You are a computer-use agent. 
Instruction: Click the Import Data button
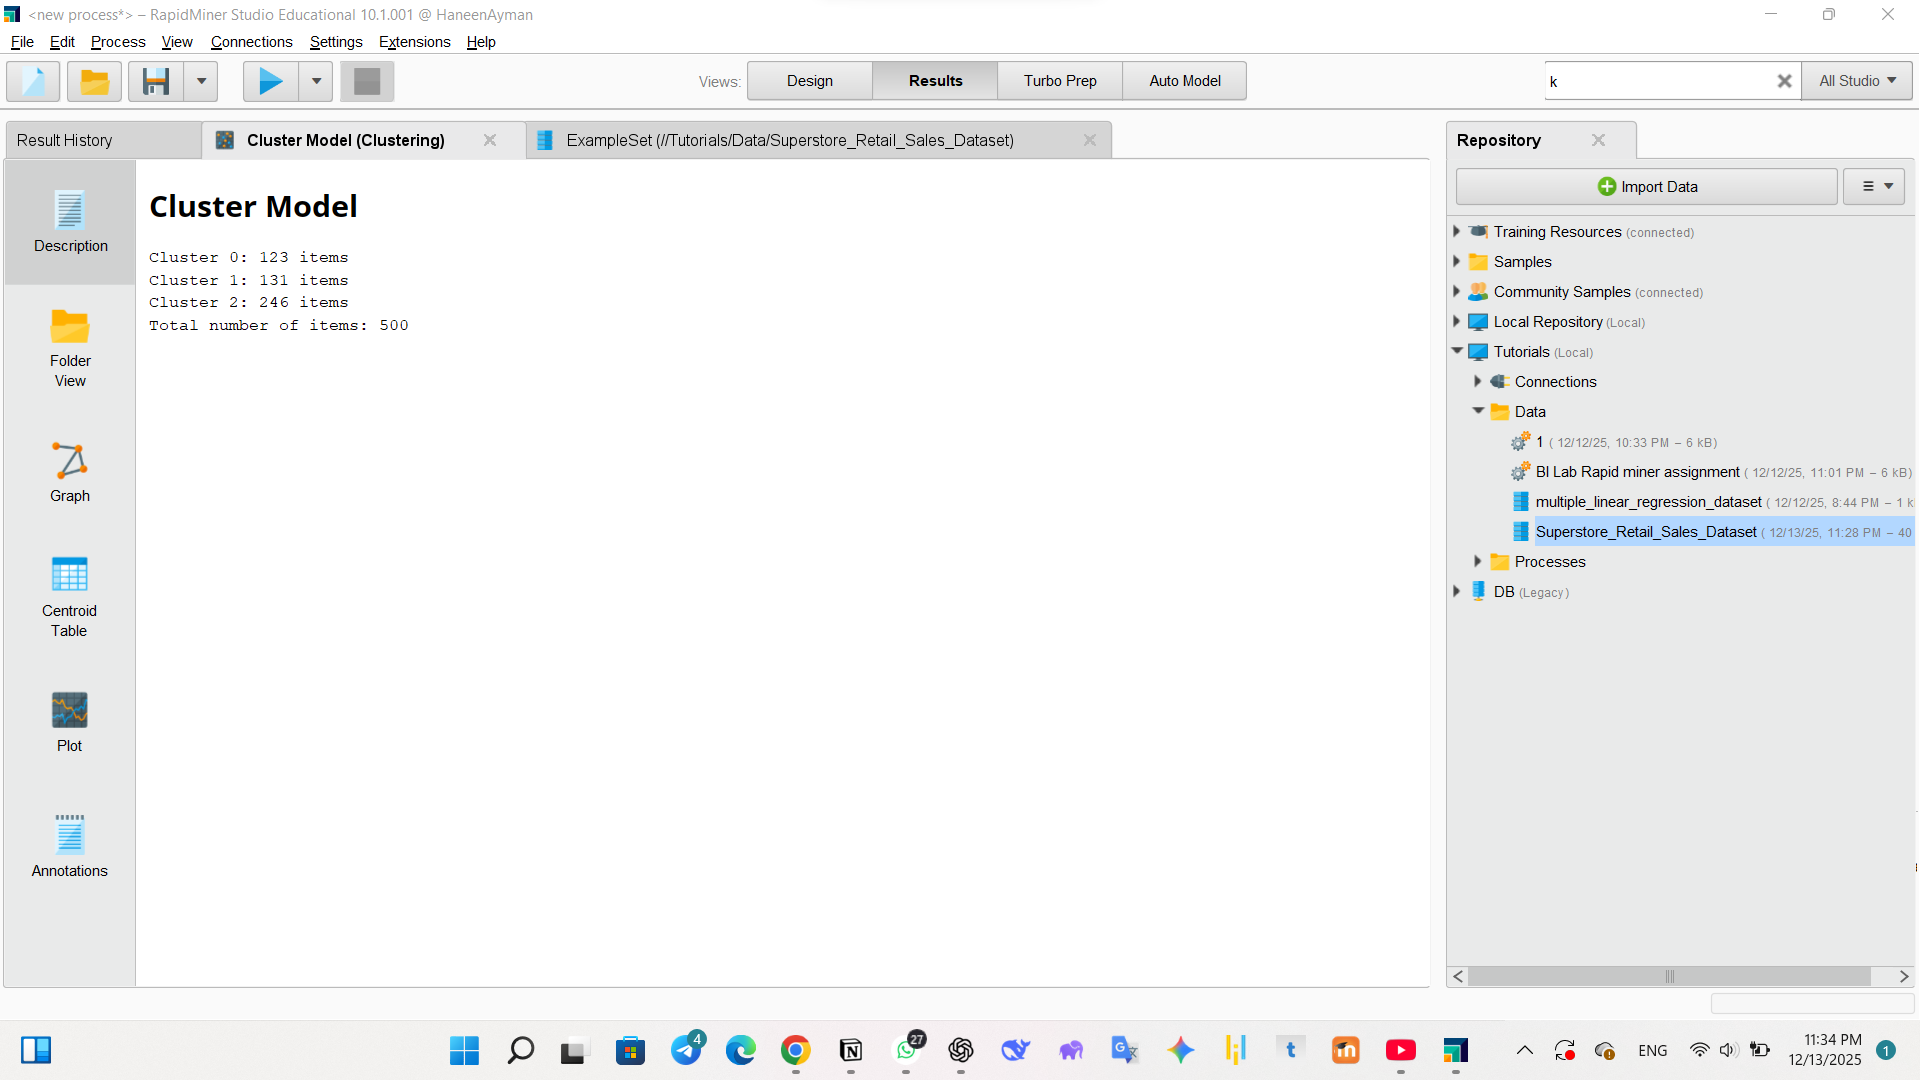click(1647, 187)
